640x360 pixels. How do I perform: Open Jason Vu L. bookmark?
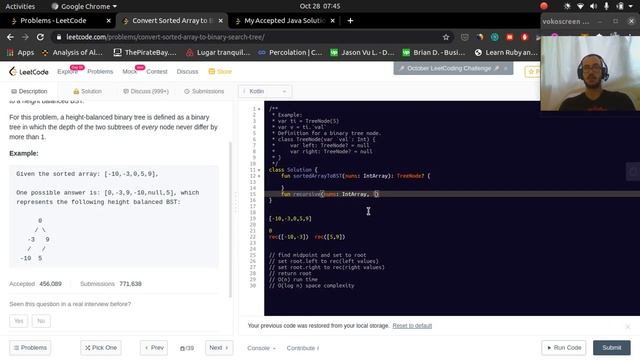(362, 53)
